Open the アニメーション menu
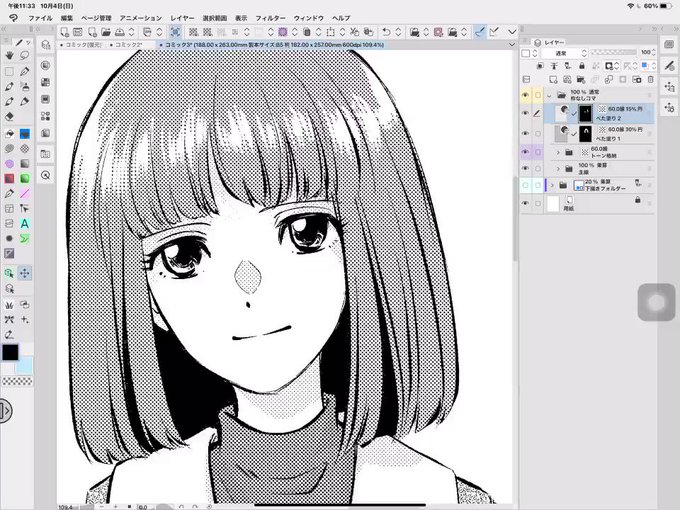Image resolution: width=680 pixels, height=510 pixels. [x=141, y=18]
